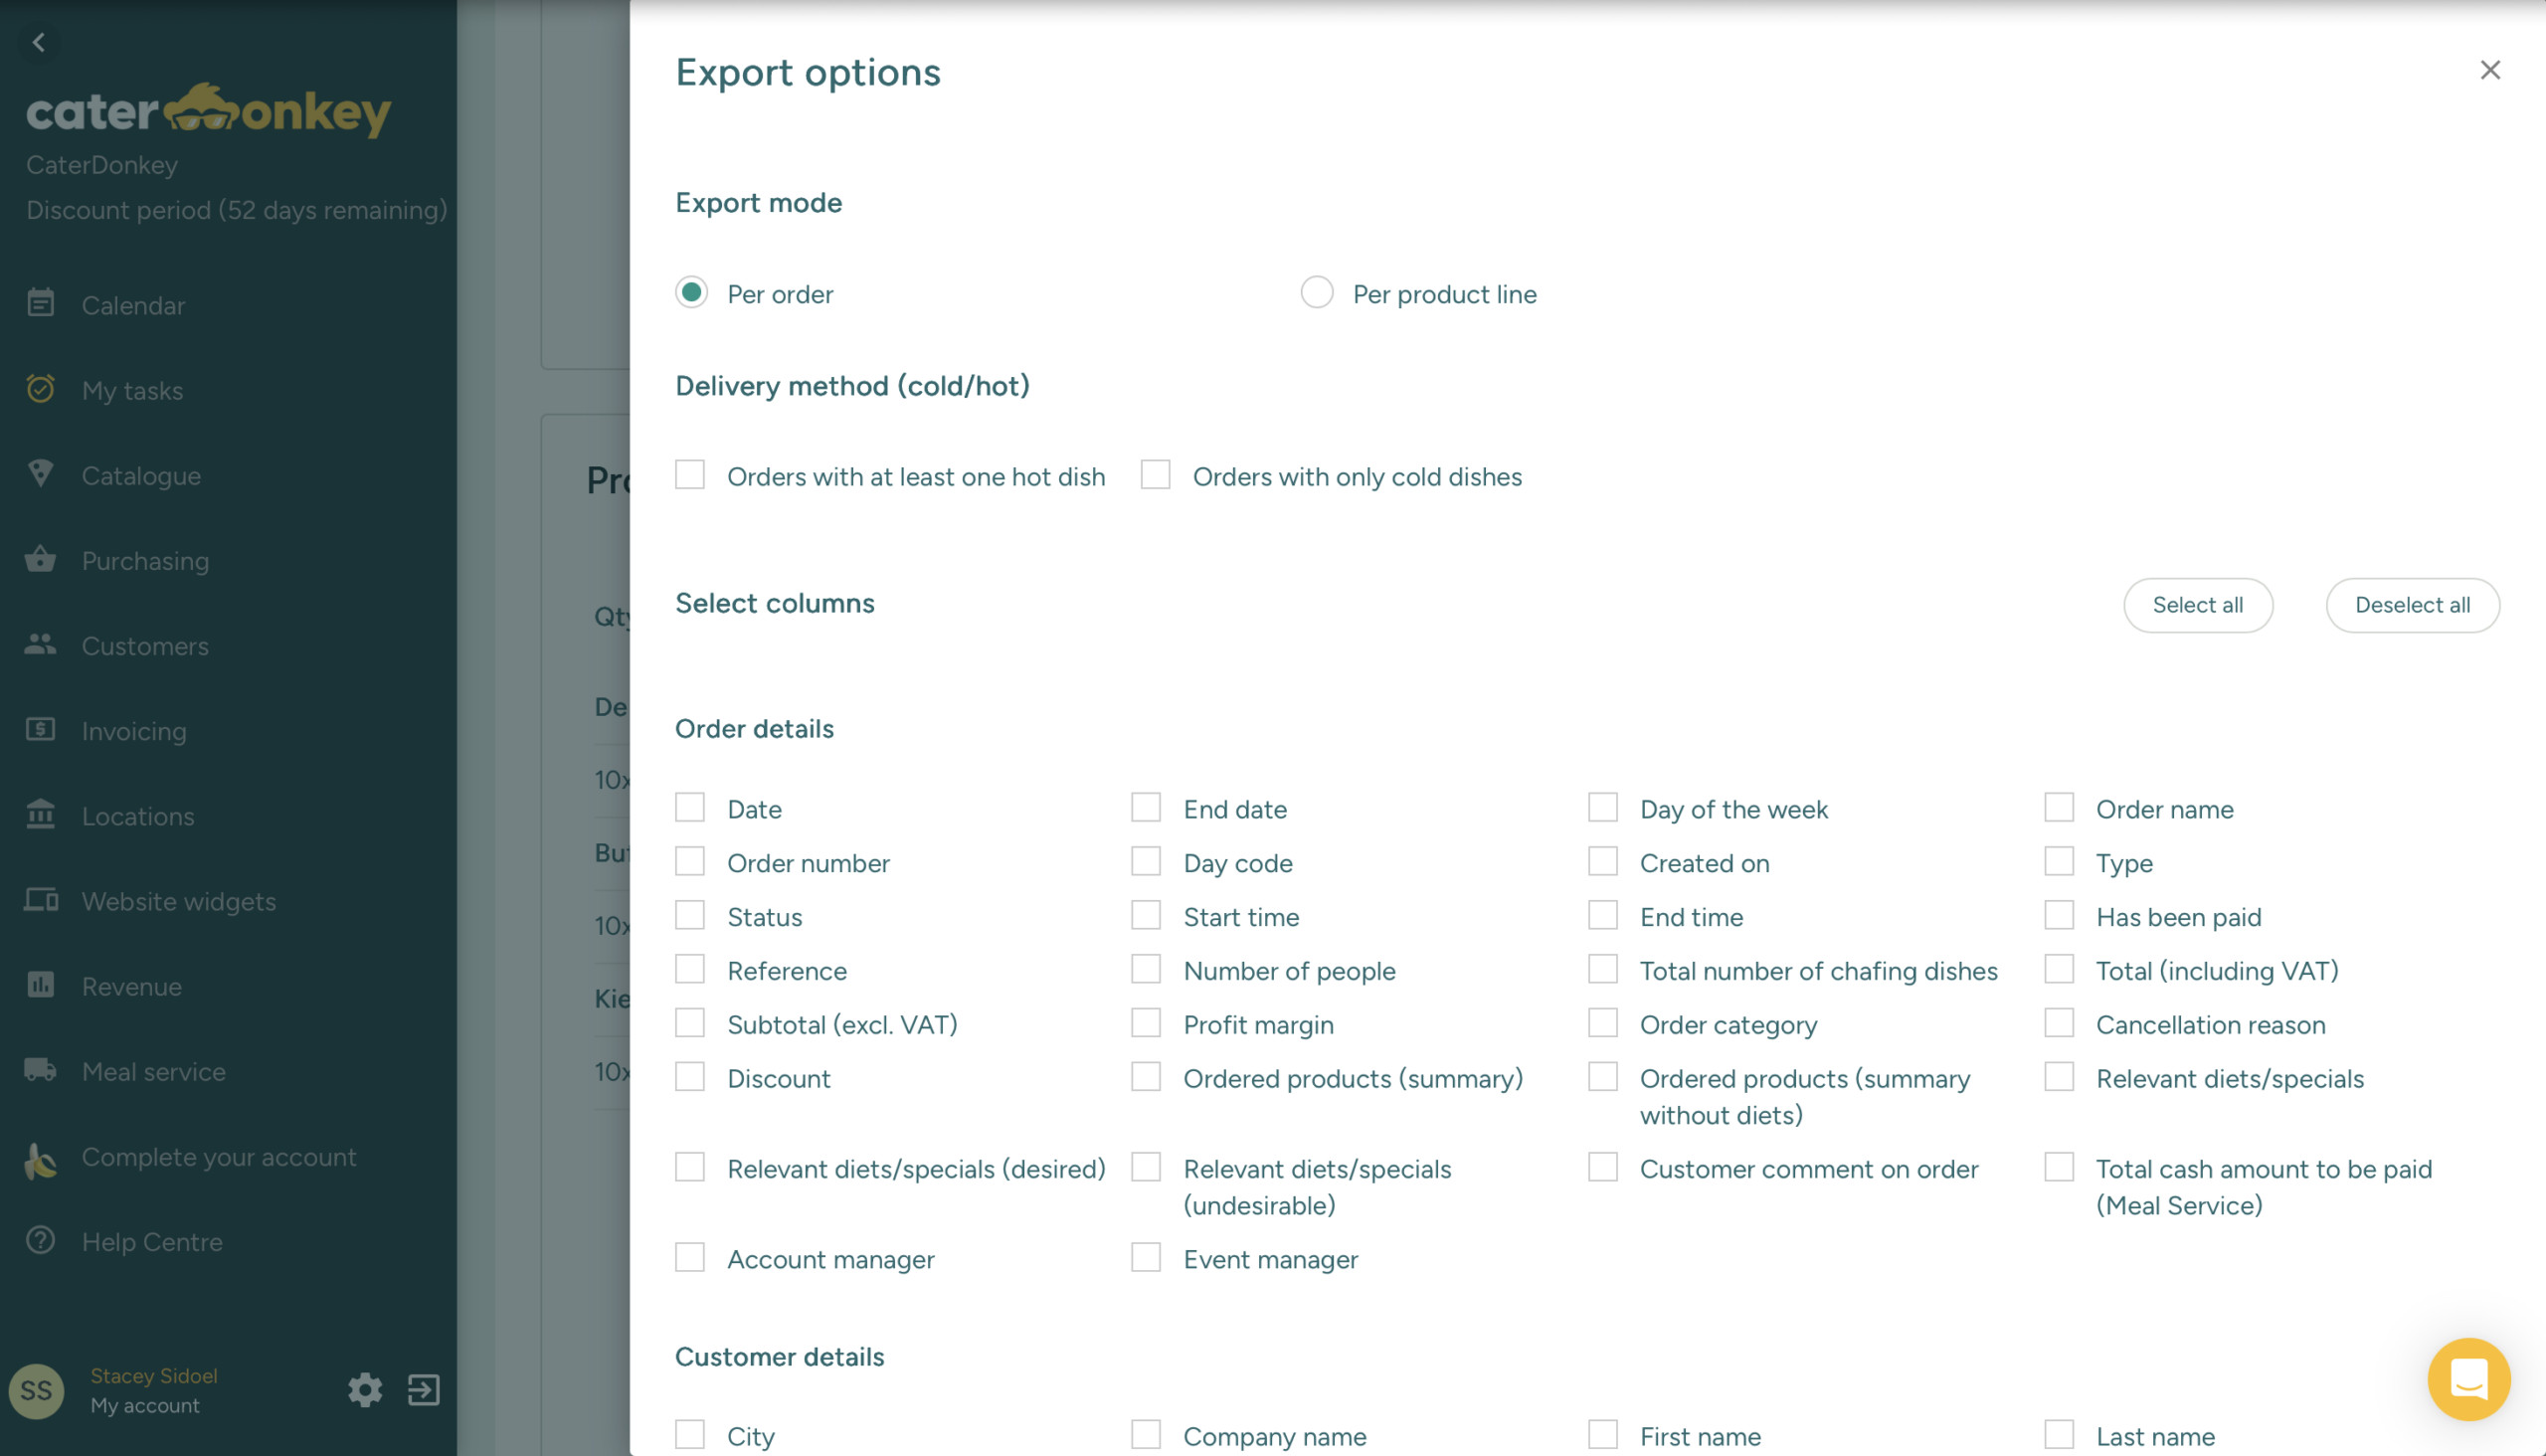Enable the Has been paid column
2546x1456 pixels.
click(x=2059, y=916)
